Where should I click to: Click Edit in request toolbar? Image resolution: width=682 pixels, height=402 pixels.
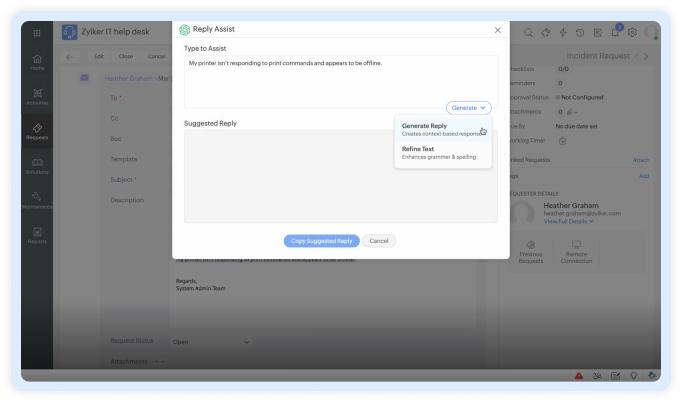99,57
